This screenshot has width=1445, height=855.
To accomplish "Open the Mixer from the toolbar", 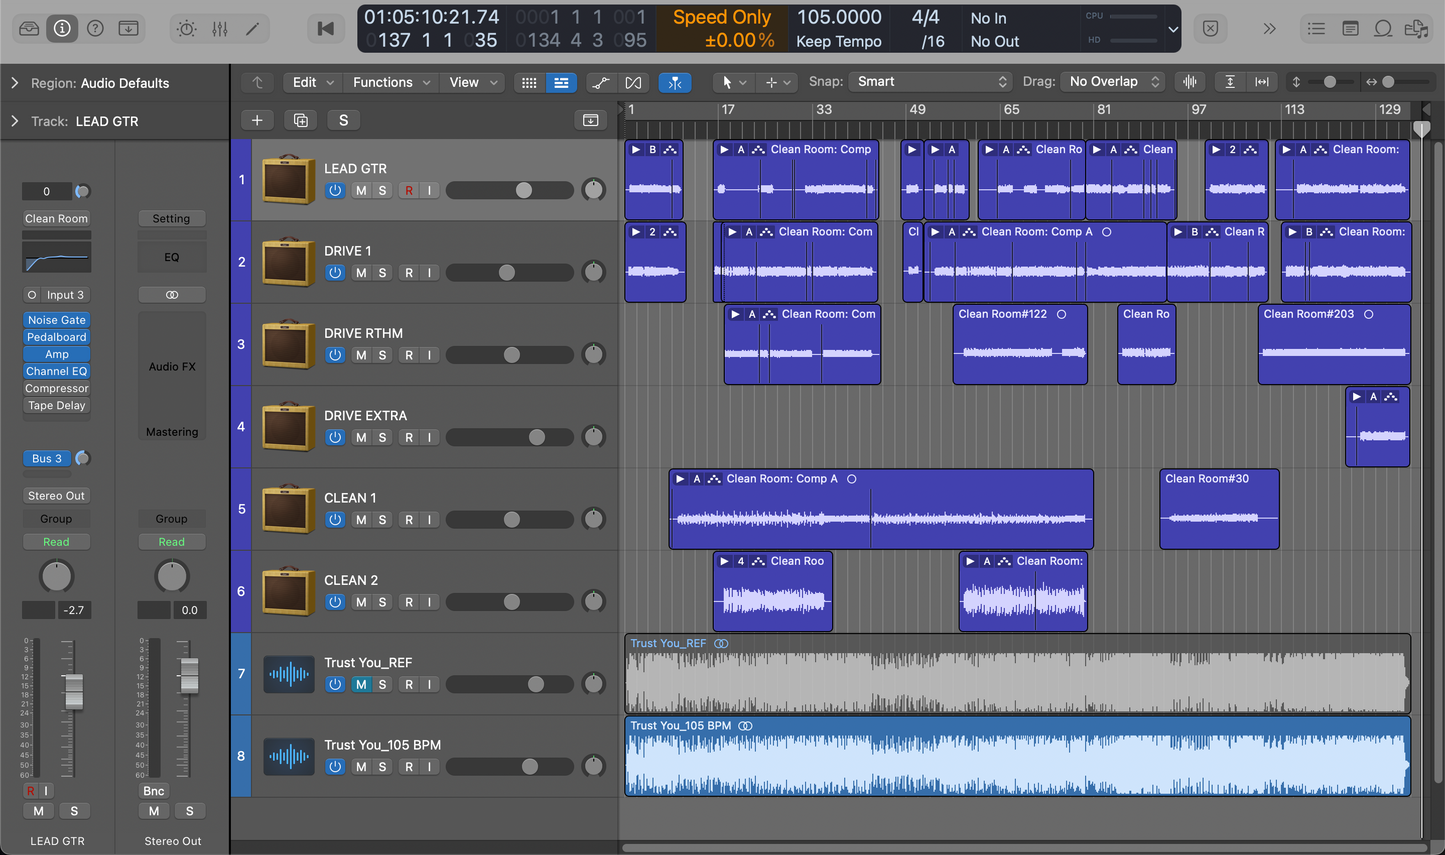I will point(220,28).
